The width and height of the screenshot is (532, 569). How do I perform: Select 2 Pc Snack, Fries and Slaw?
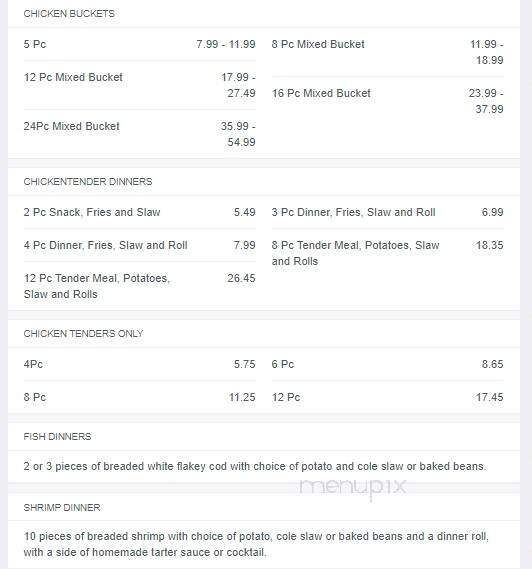click(140, 212)
